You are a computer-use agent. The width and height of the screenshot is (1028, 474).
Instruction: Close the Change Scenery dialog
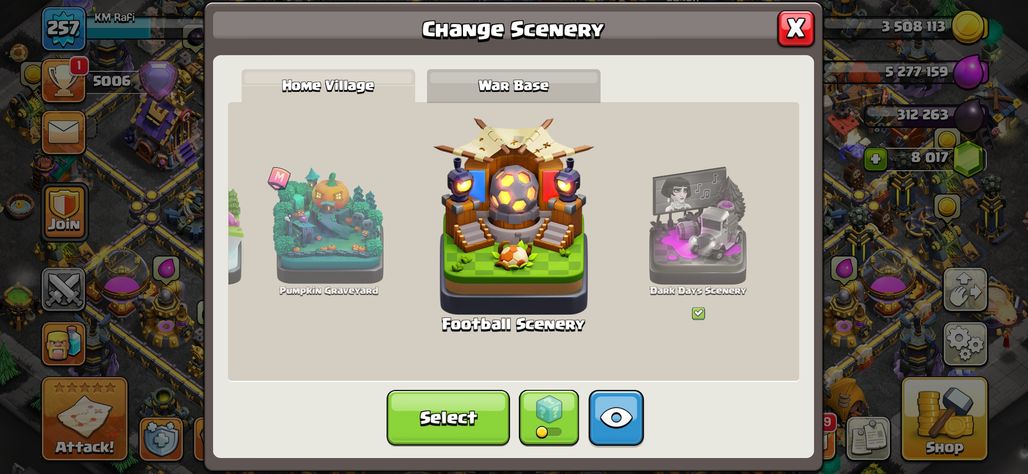tap(795, 28)
